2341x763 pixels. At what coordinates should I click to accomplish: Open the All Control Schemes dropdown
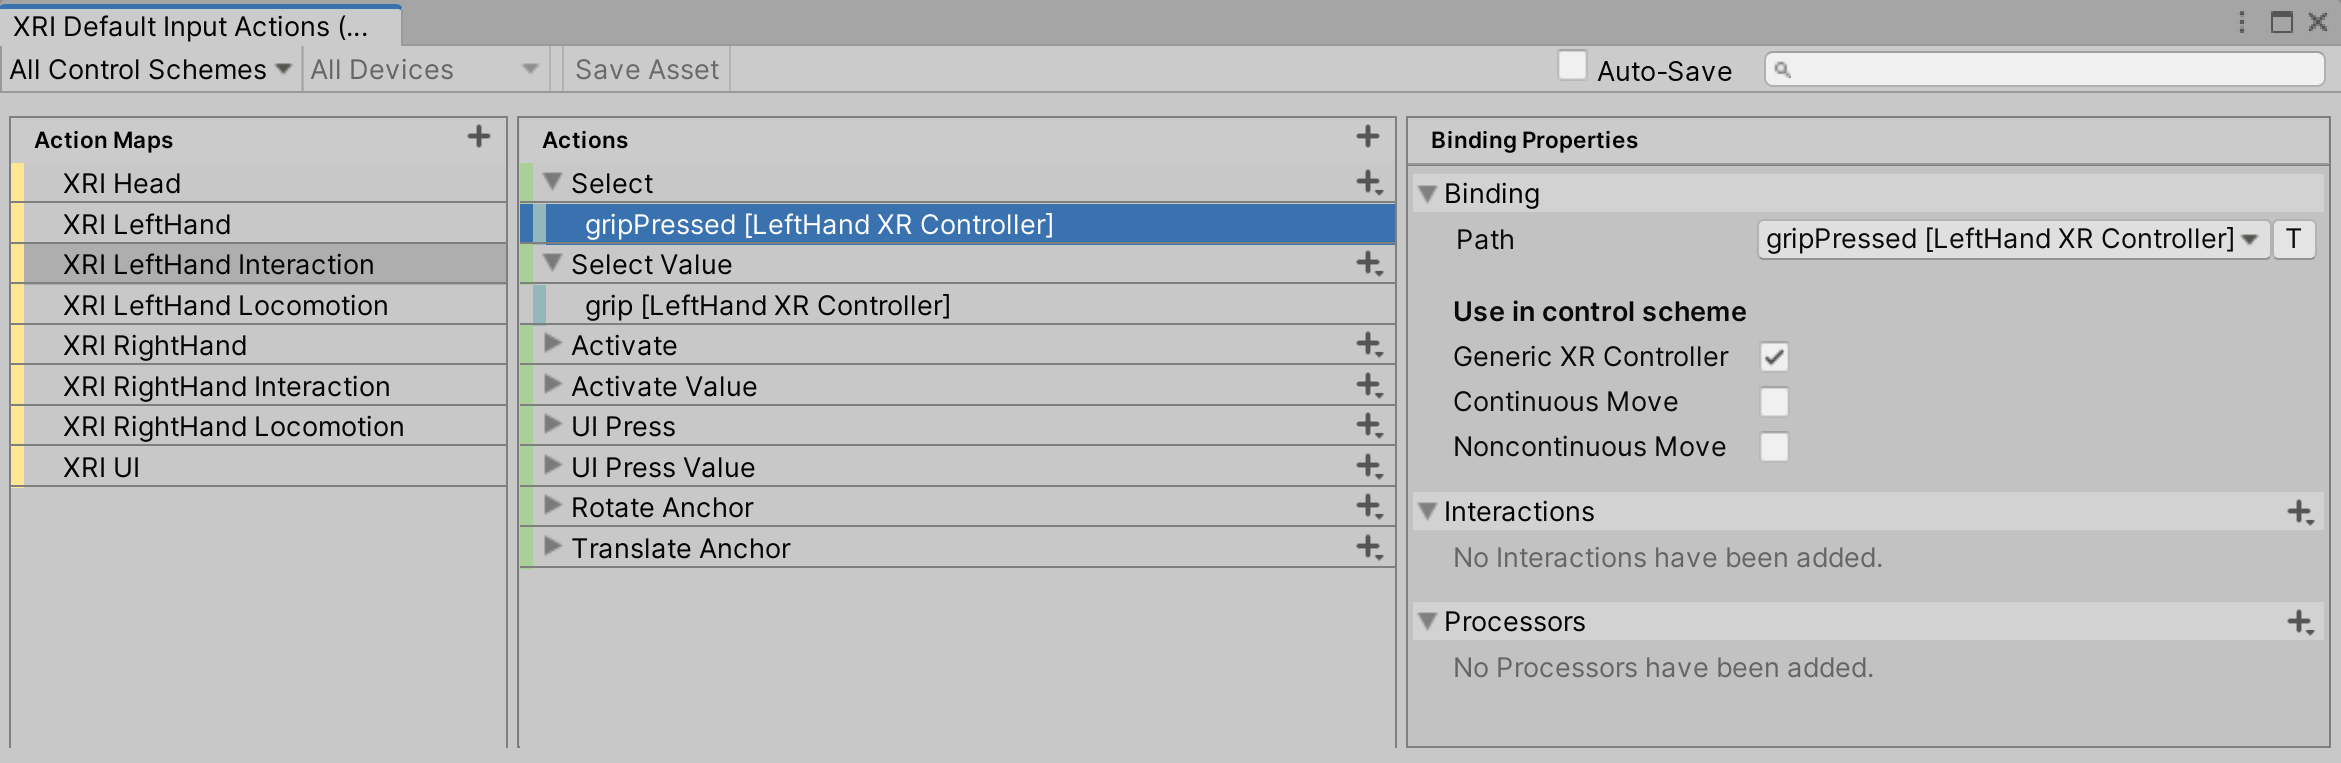point(148,69)
